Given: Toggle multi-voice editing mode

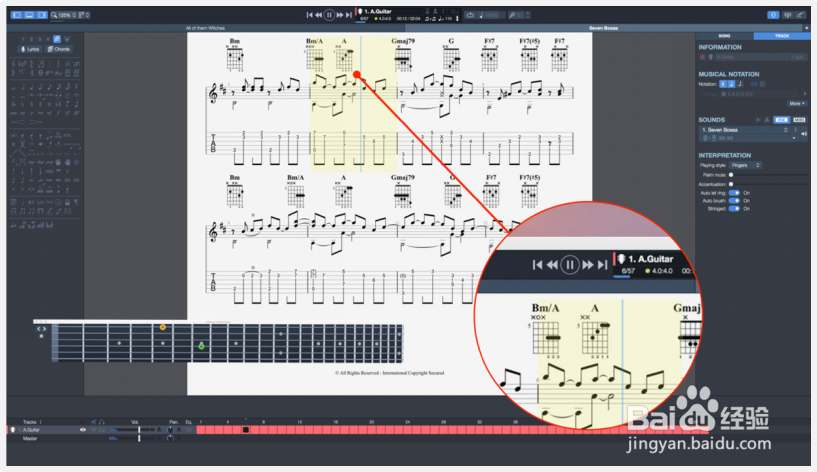Looking at the screenshot, I should (x=57, y=39).
